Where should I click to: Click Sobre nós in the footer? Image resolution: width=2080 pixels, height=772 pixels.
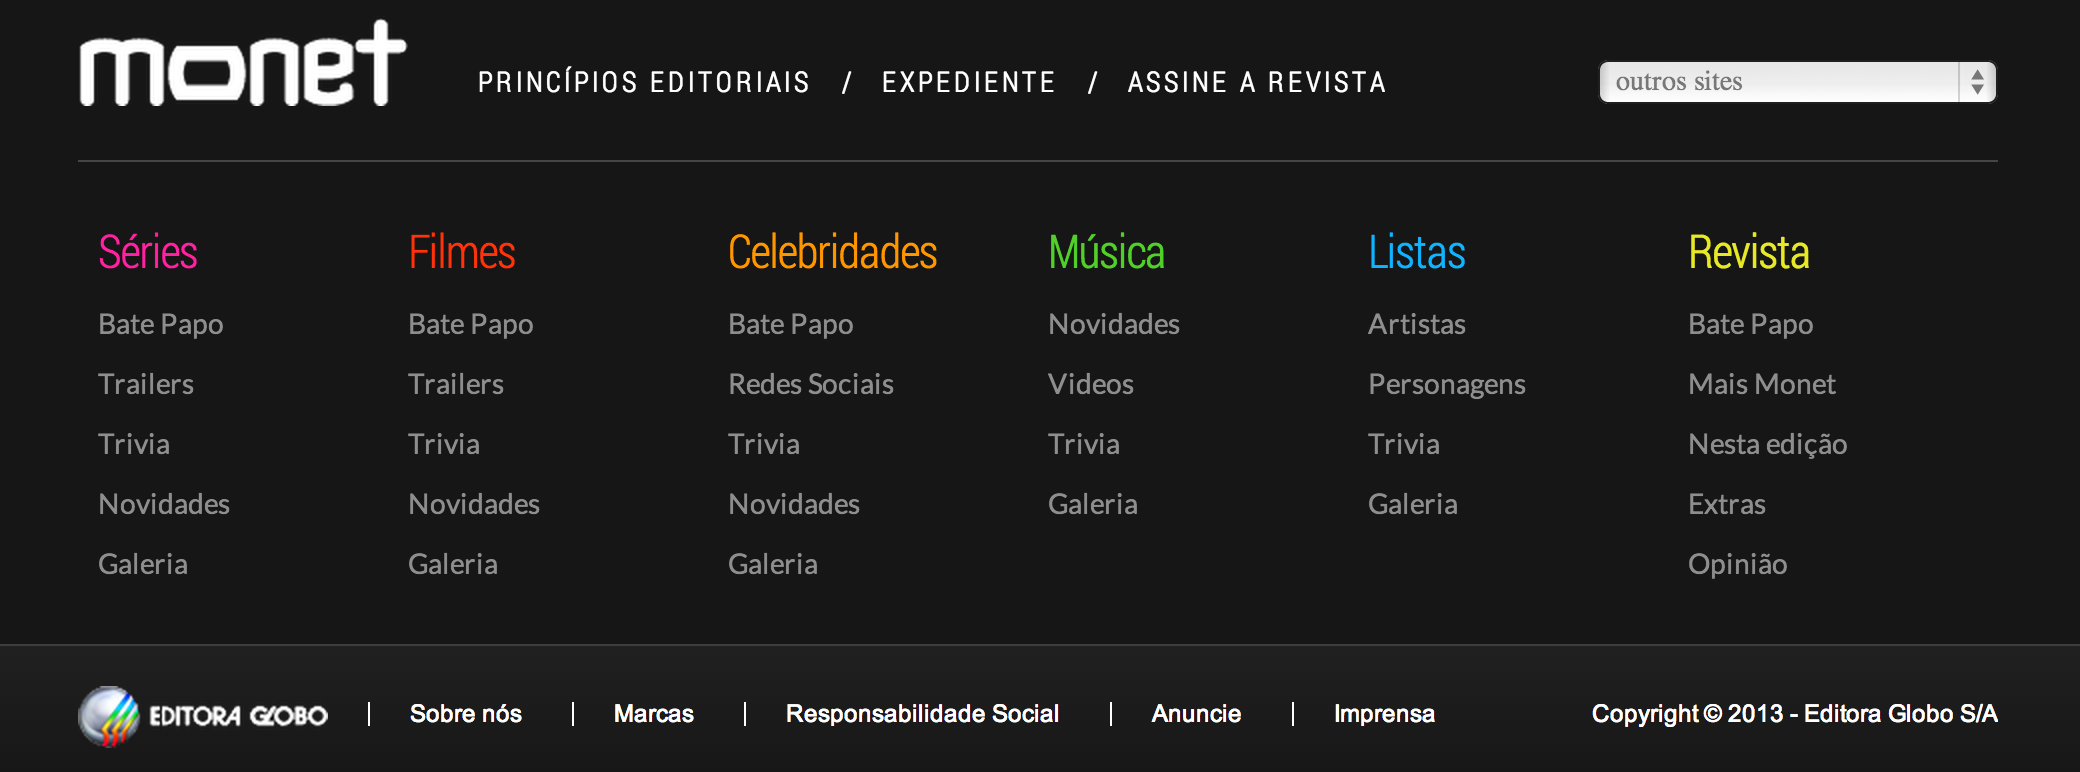click(x=465, y=714)
